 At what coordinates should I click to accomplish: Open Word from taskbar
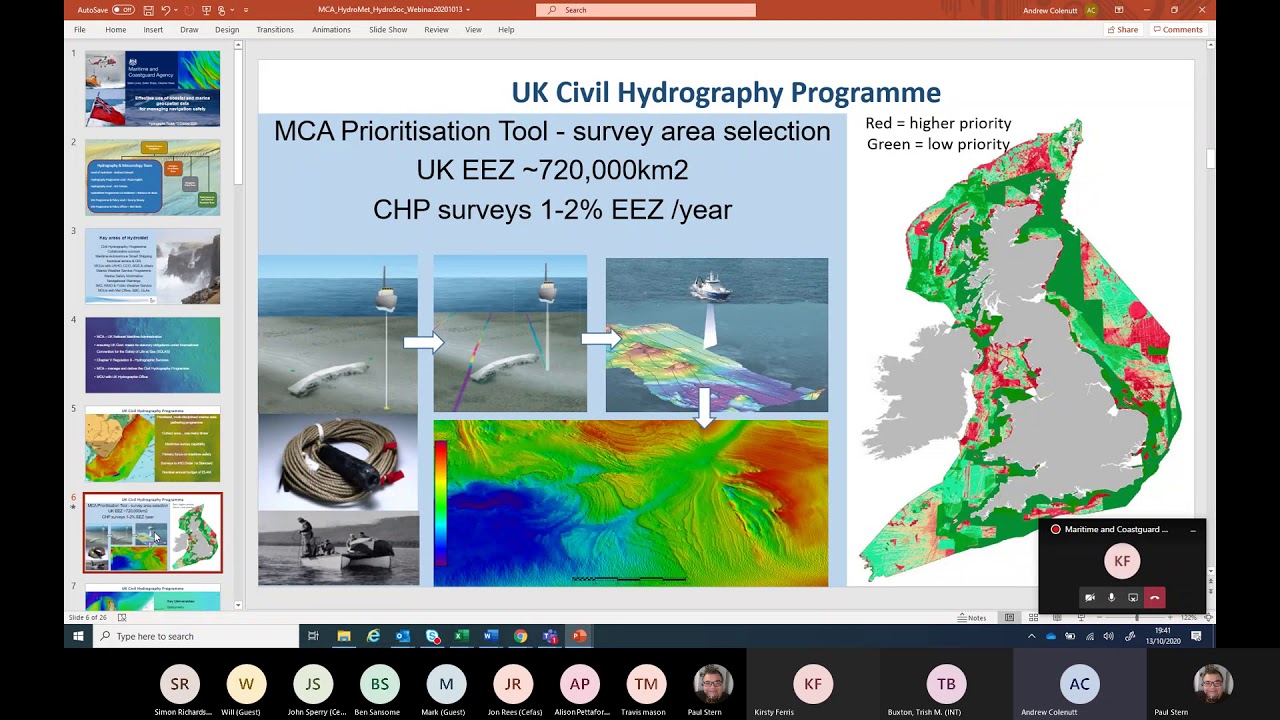491,636
